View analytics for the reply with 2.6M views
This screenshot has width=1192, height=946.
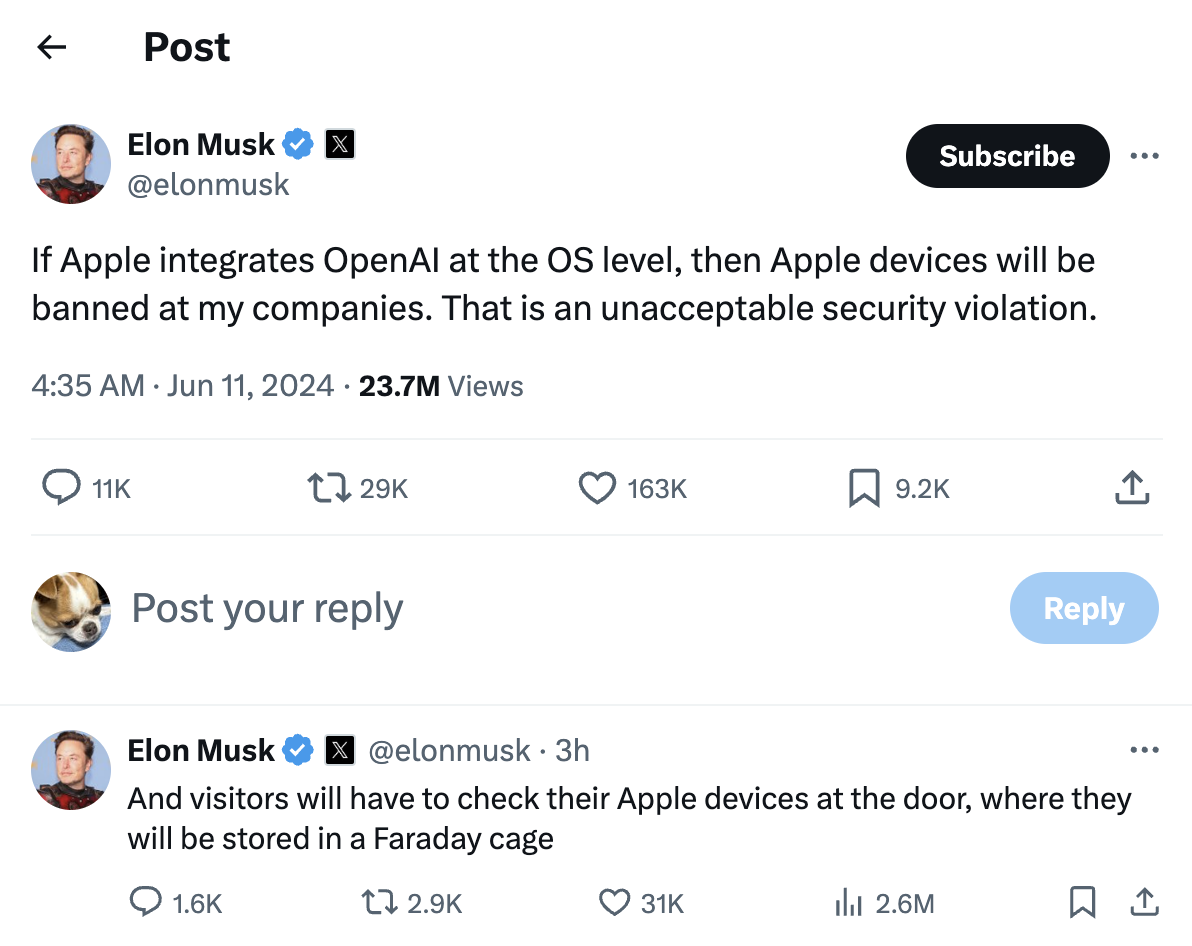tap(848, 903)
